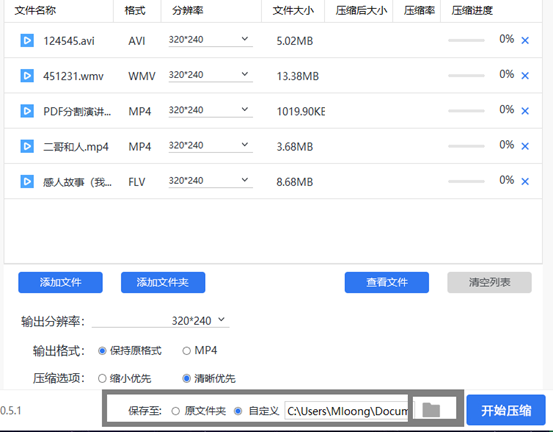The image size is (553, 432).
Task: Click the play icon beside 124545.avi
Action: click(27, 41)
